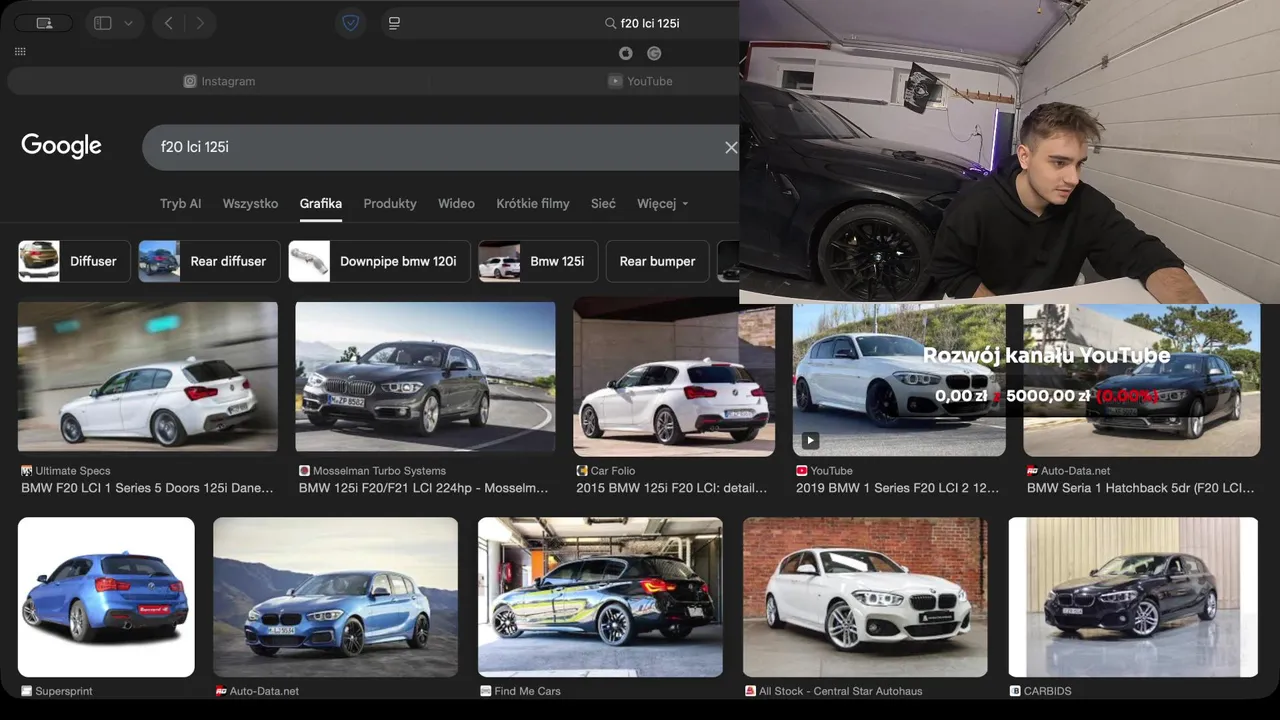Switch to the Instagram tab
The image size is (1280, 720).
coord(219,81)
